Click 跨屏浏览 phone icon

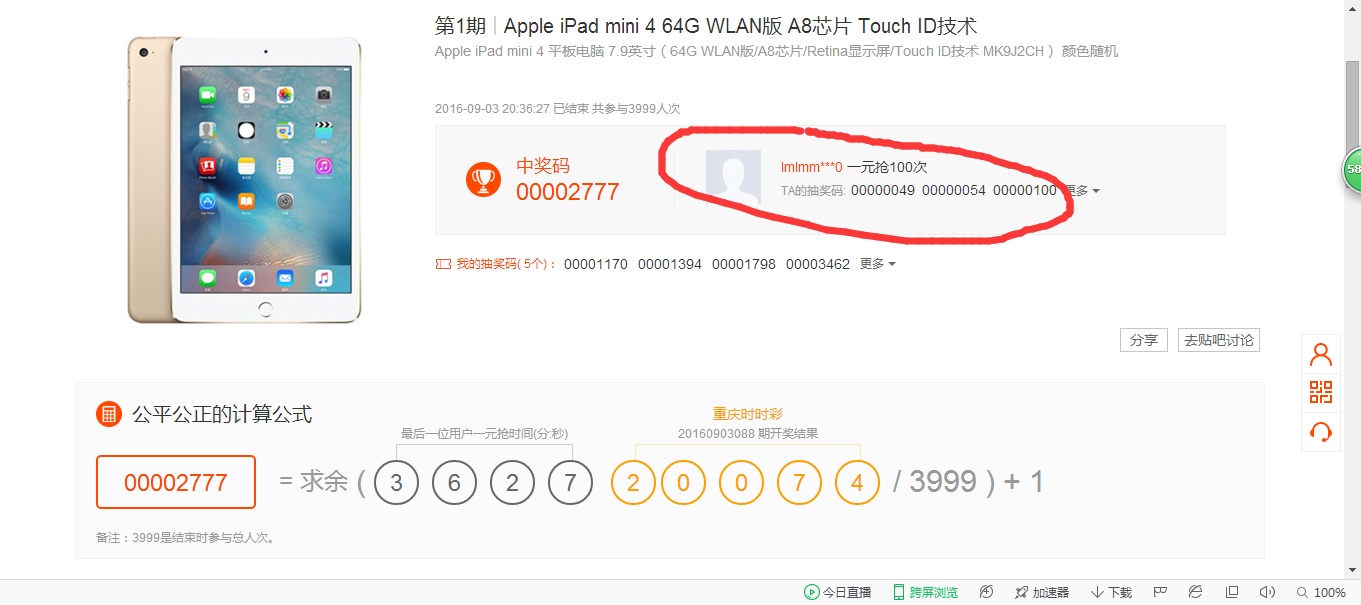[x=899, y=592]
